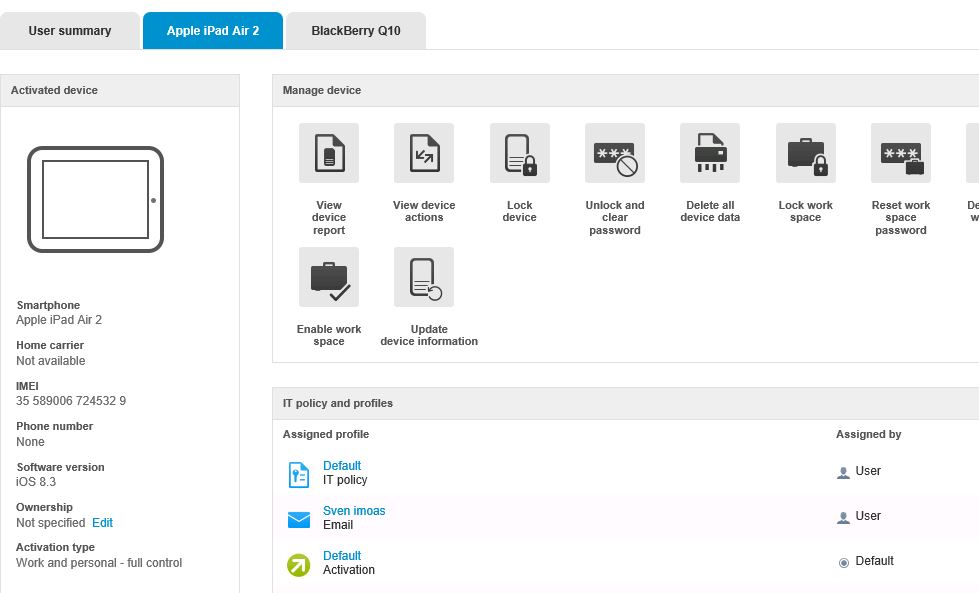979x593 pixels.
Task: Click the Lock work space label
Action: tap(805, 211)
